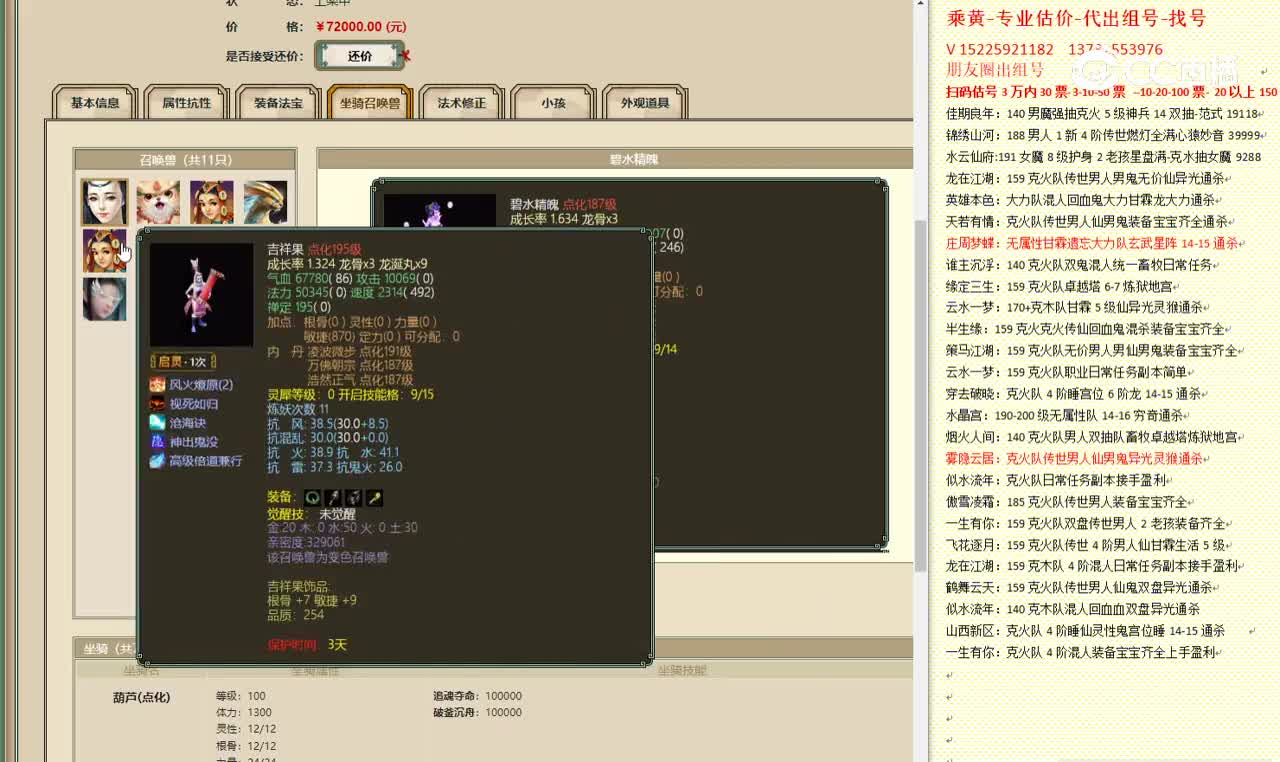Click the 沧海诀 skill name
This screenshot has height=762, width=1280.
[x=188, y=423]
